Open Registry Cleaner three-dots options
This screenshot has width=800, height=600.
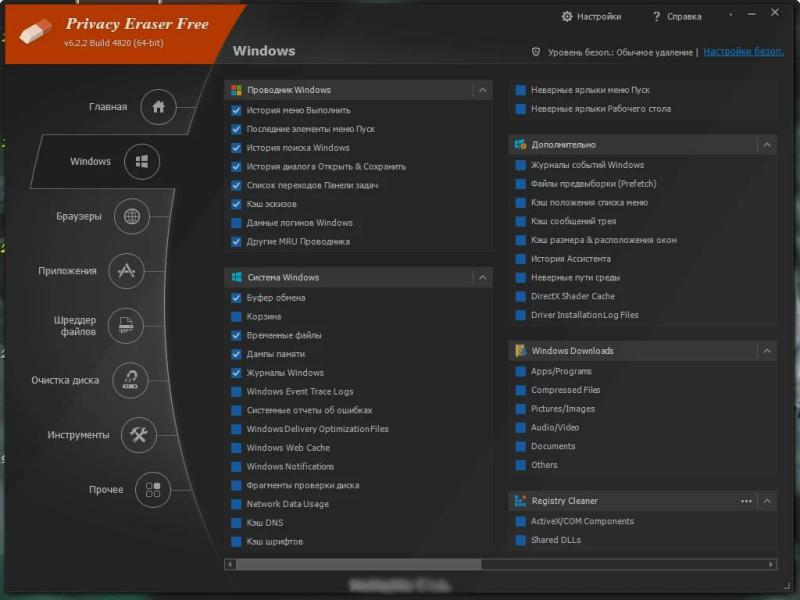point(746,501)
